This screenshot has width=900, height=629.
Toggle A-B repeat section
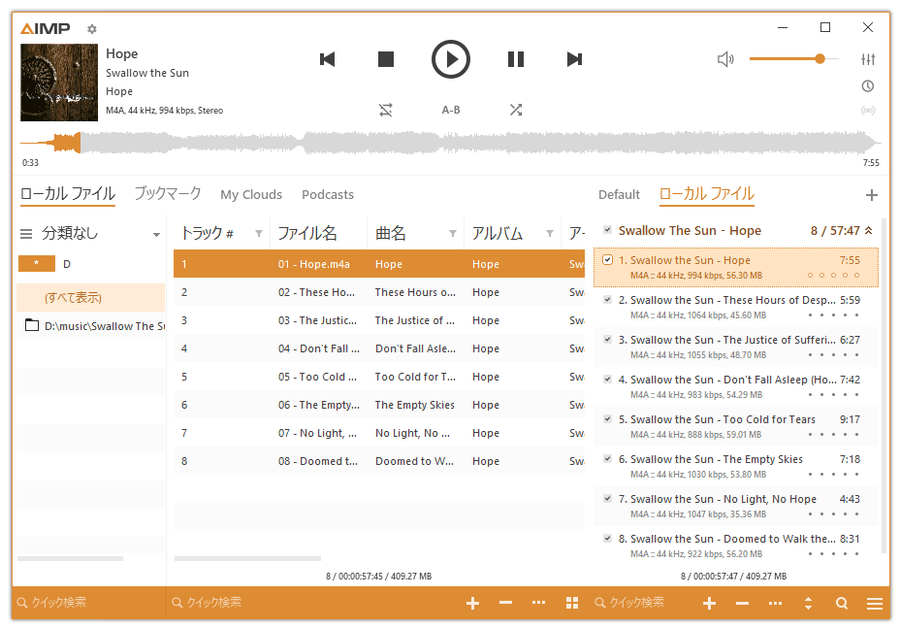click(451, 110)
